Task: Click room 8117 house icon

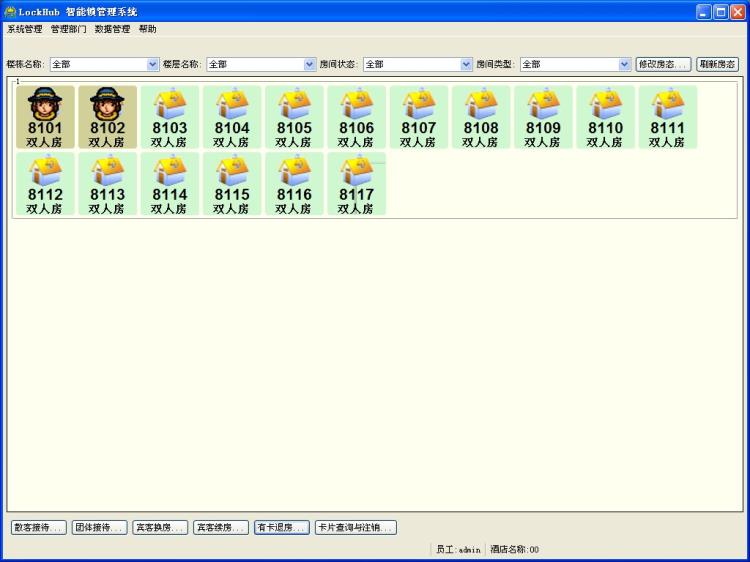Action: point(356,171)
